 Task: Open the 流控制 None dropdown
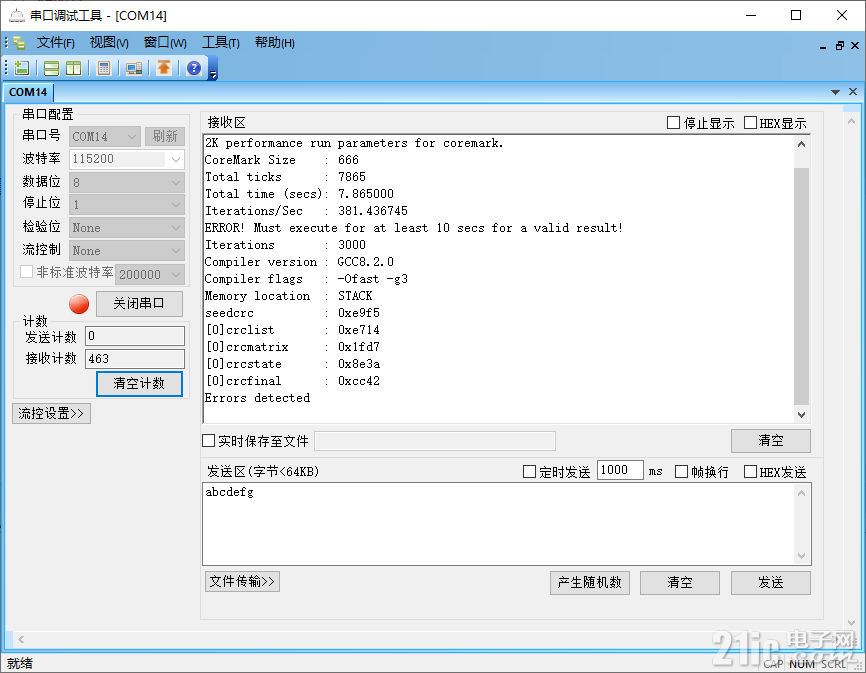pos(126,251)
